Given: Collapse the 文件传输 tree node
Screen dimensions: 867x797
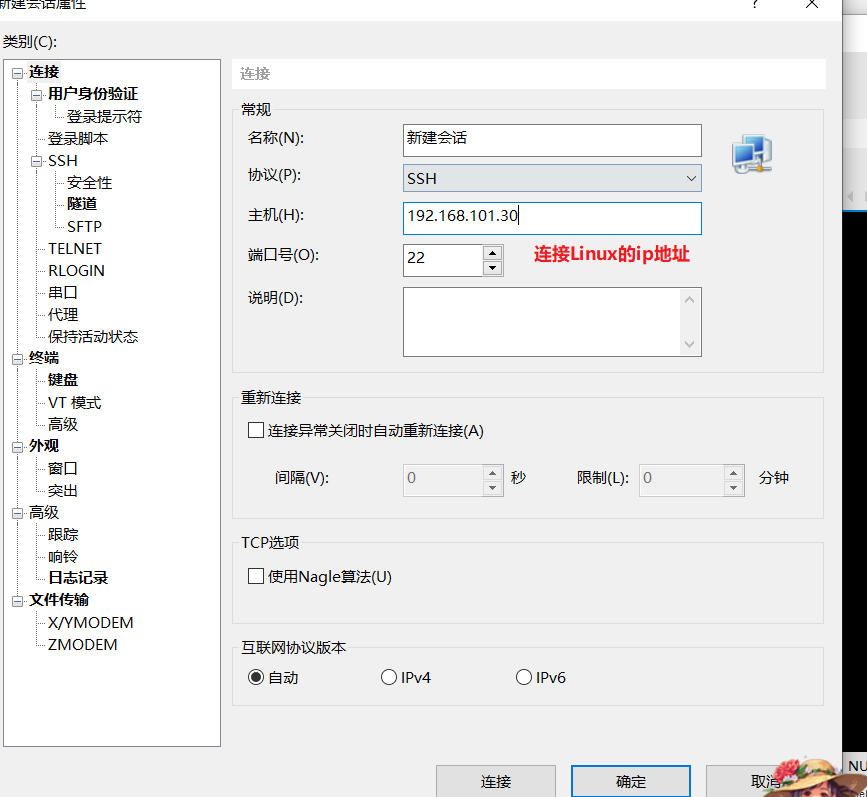Looking at the screenshot, I should [x=16, y=600].
